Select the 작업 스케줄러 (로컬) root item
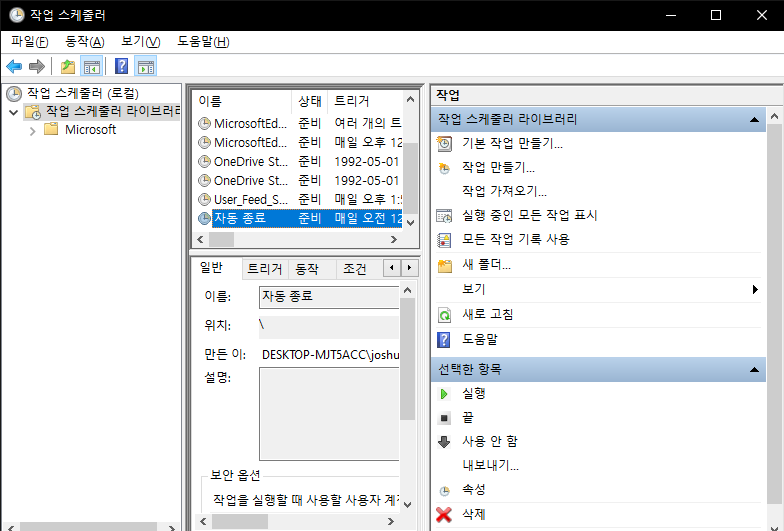 [72, 93]
